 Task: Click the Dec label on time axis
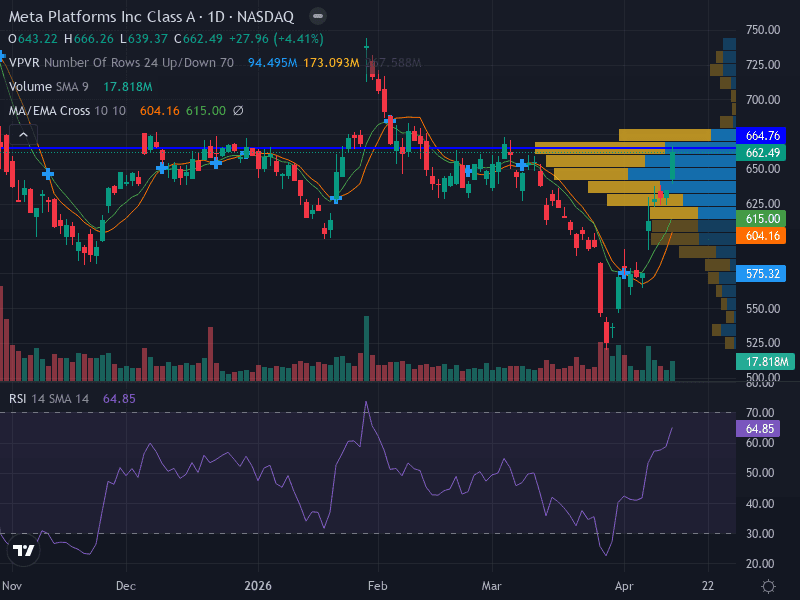126,586
